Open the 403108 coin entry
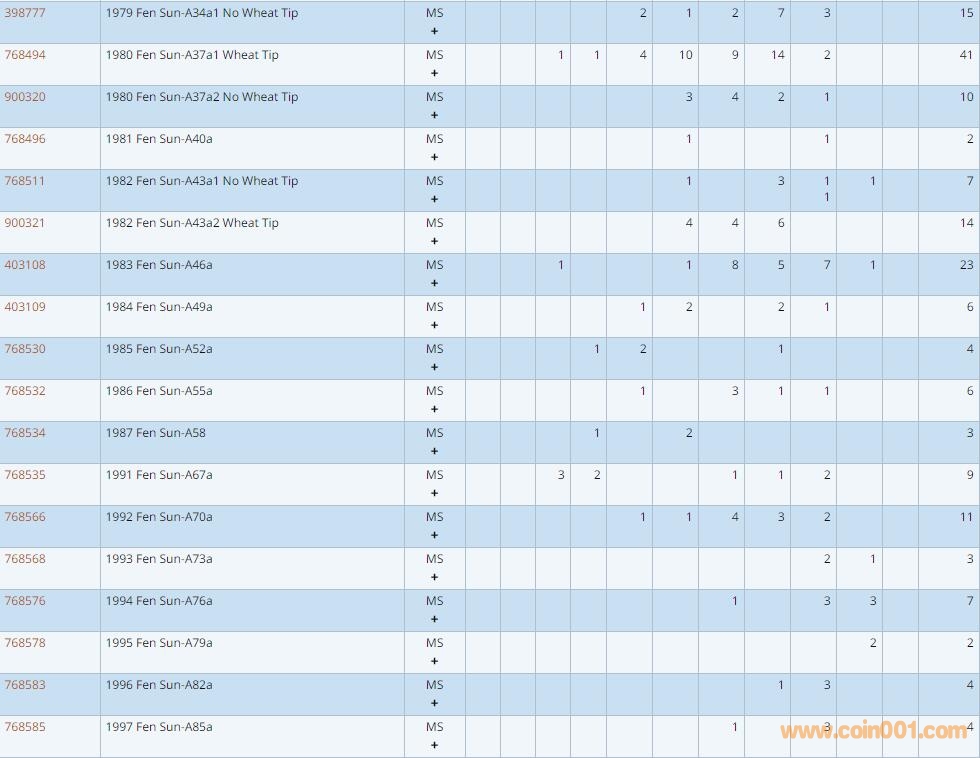 (x=25, y=265)
